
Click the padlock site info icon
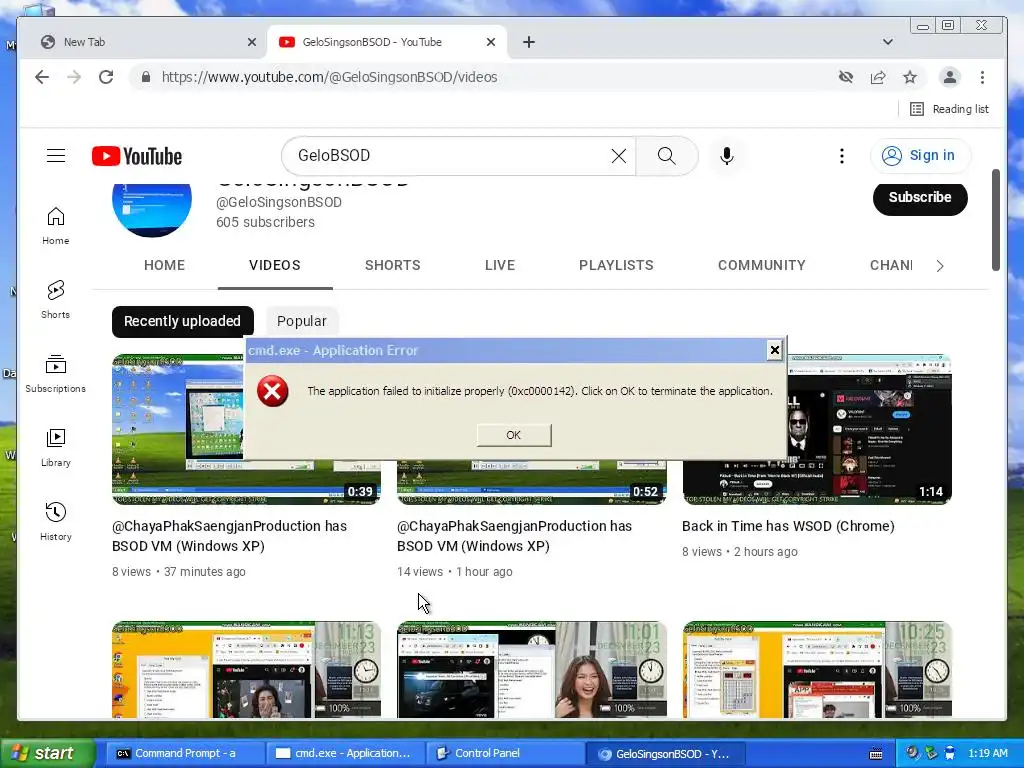(146, 77)
